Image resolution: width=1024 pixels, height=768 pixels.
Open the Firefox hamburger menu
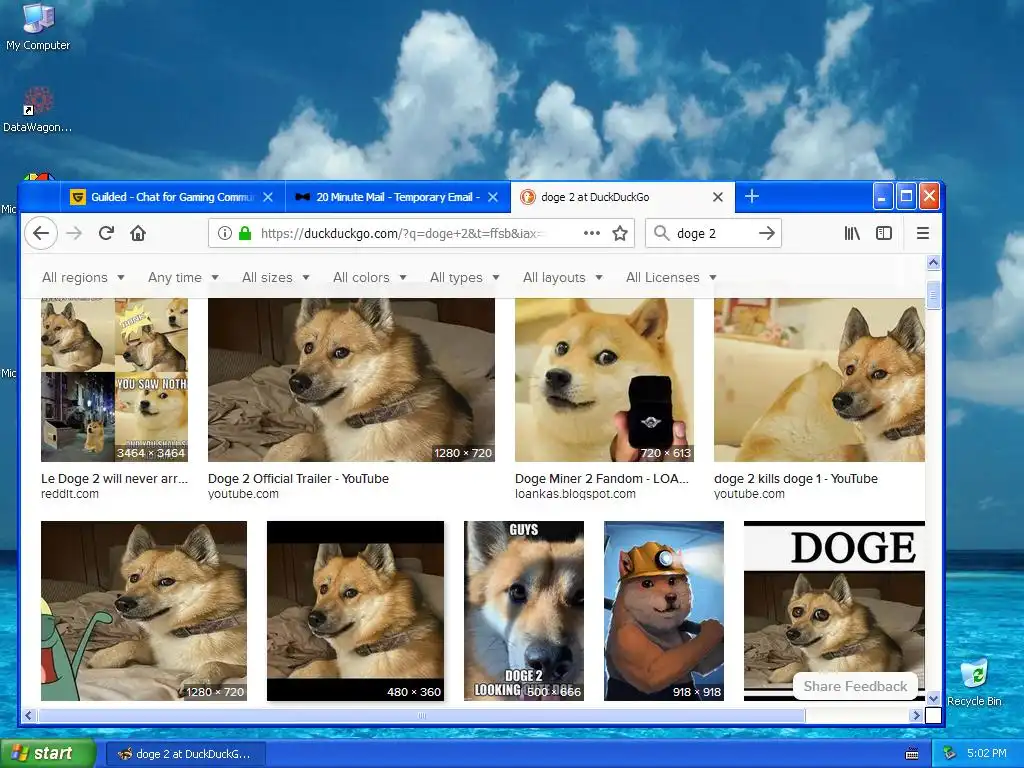pos(923,233)
